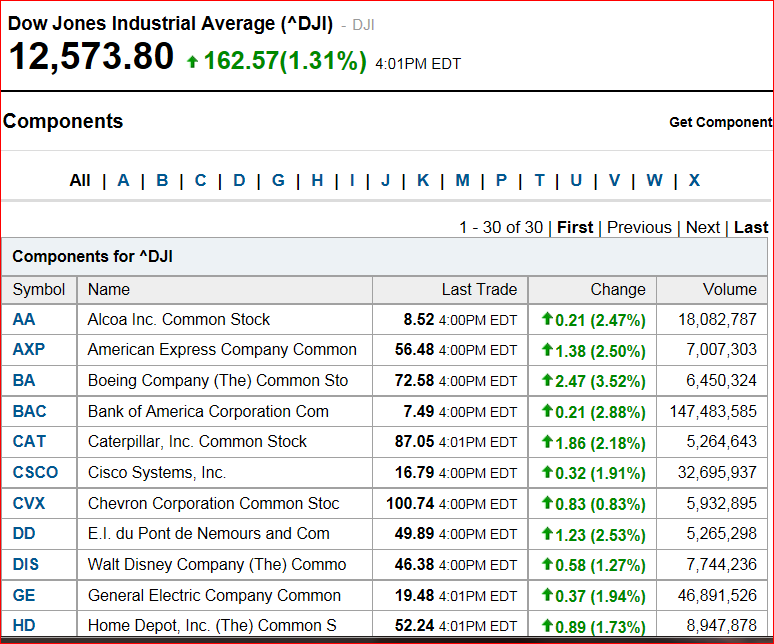Open the BAC ticker symbol link

click(x=30, y=411)
